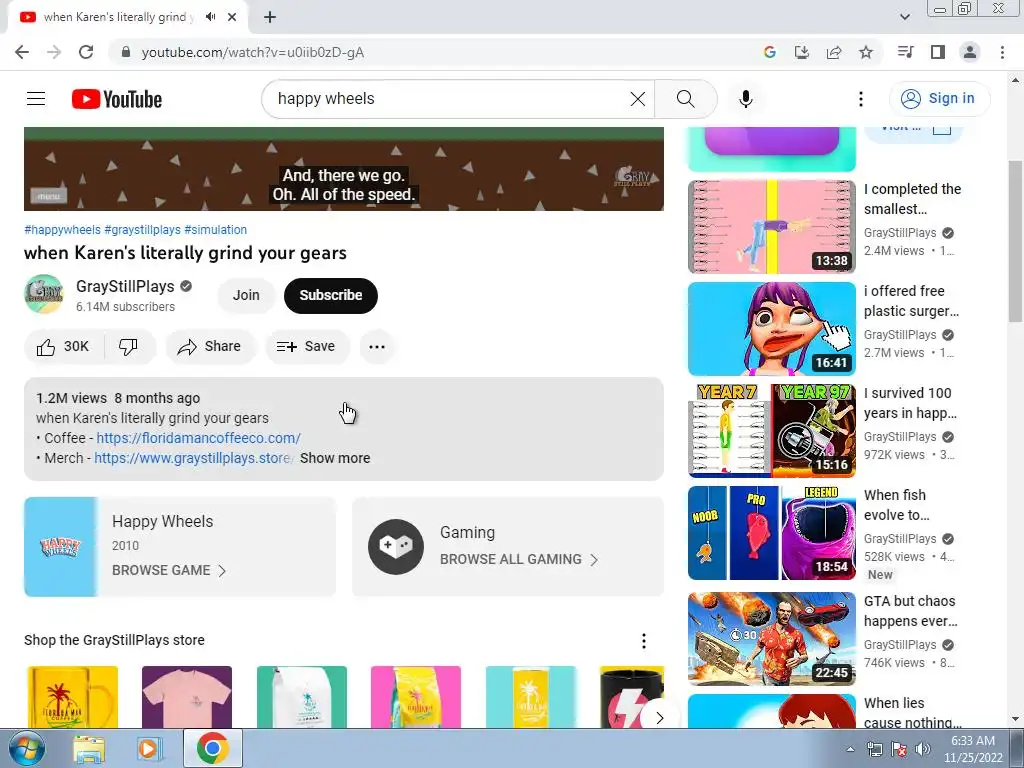Open more actions ellipsis under the video
The height and width of the screenshot is (768, 1024).
pos(377,347)
